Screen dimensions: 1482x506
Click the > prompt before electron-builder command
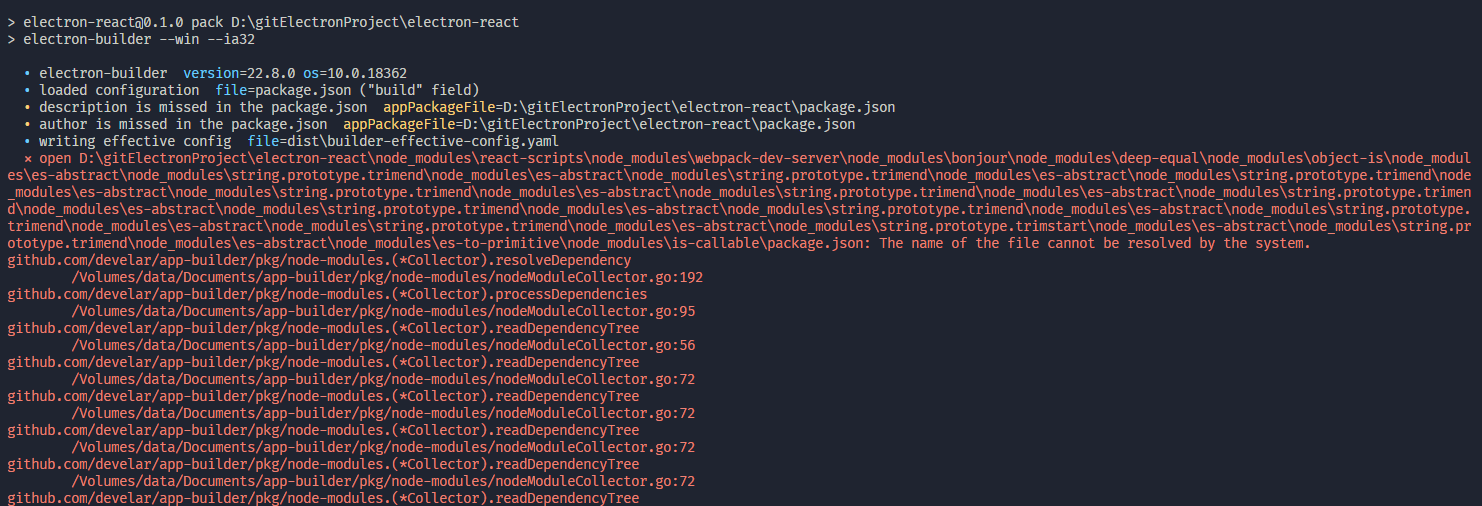pos(11,39)
